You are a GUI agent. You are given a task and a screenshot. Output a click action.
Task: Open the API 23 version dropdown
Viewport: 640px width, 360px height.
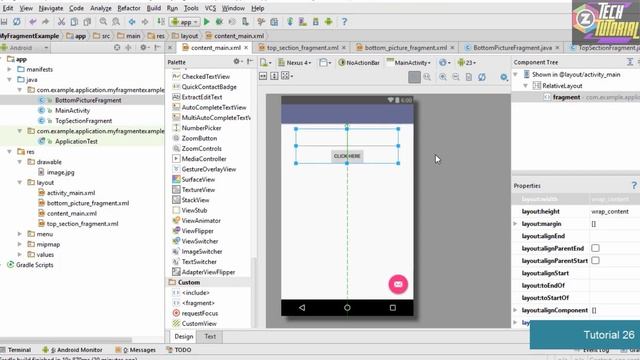point(467,62)
